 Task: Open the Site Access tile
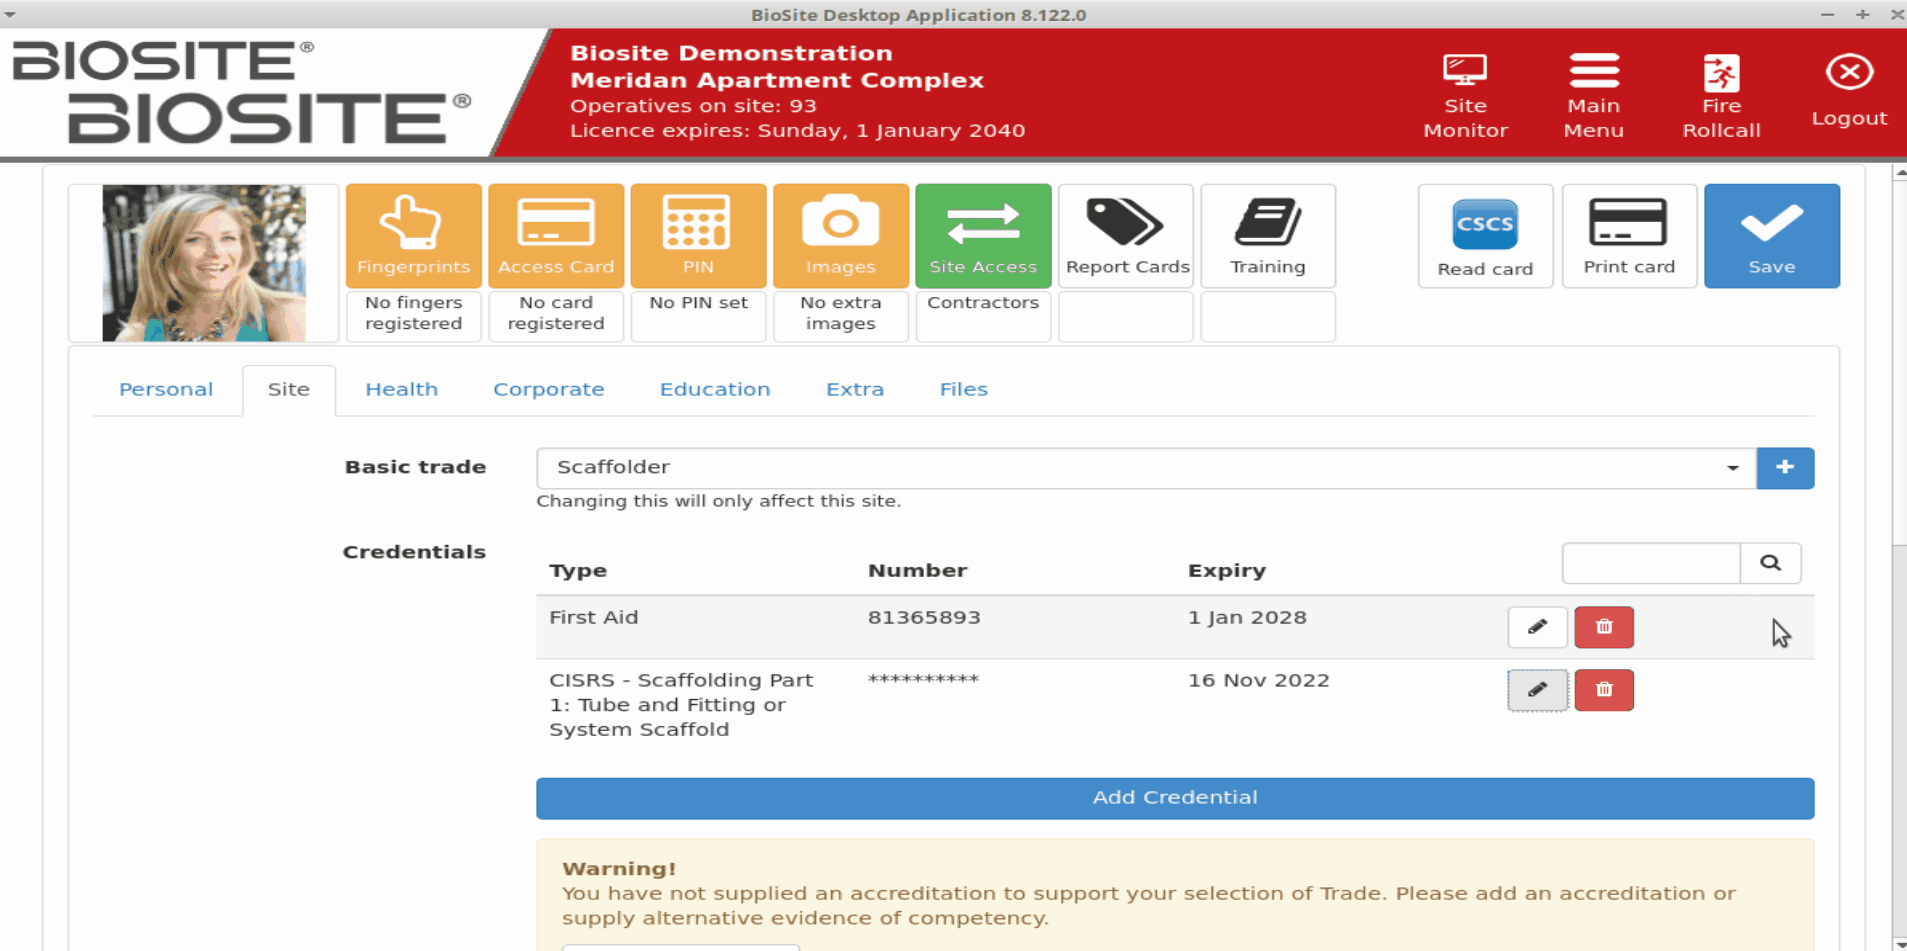983,235
